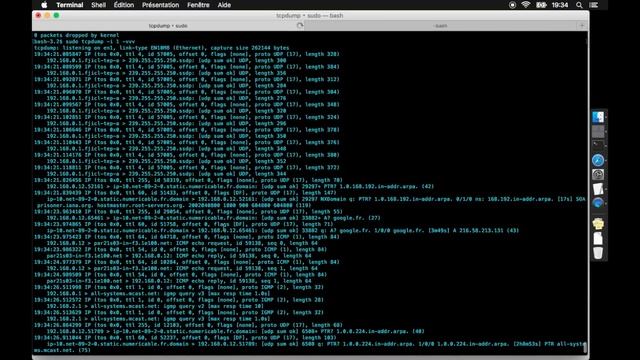
Task: Open Finder from the dock
Action: (x=598, y=117)
